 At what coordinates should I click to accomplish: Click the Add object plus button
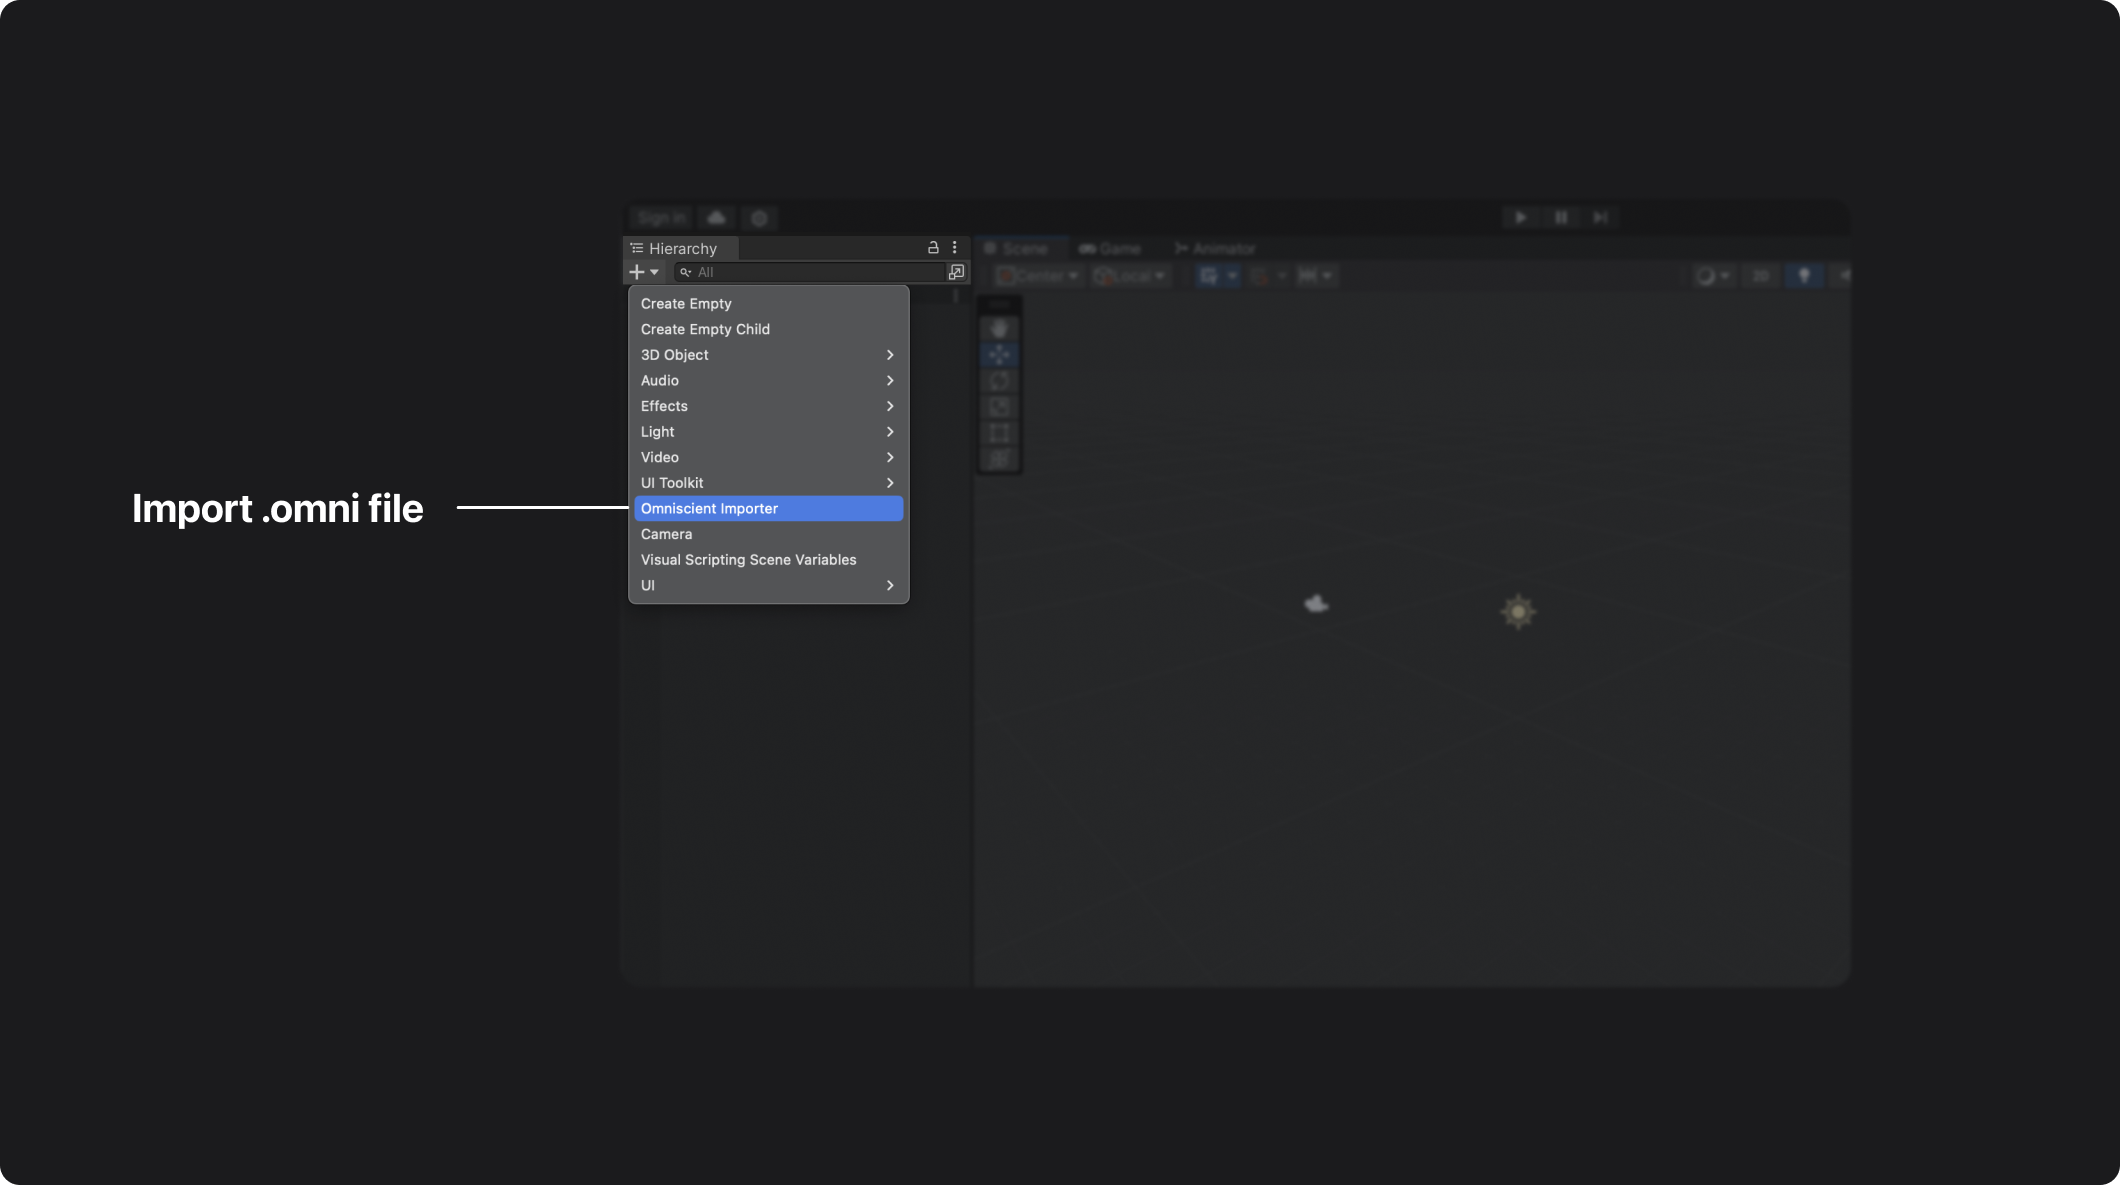coord(635,272)
